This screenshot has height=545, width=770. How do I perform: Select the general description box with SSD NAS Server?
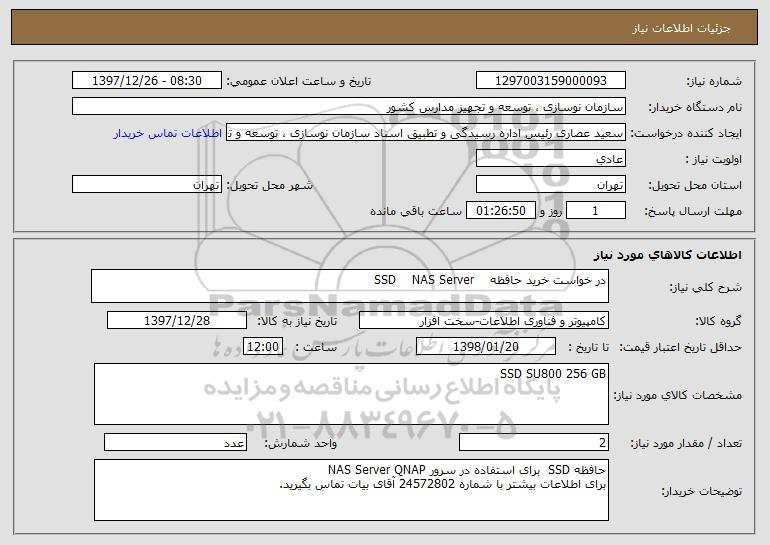click(x=350, y=286)
